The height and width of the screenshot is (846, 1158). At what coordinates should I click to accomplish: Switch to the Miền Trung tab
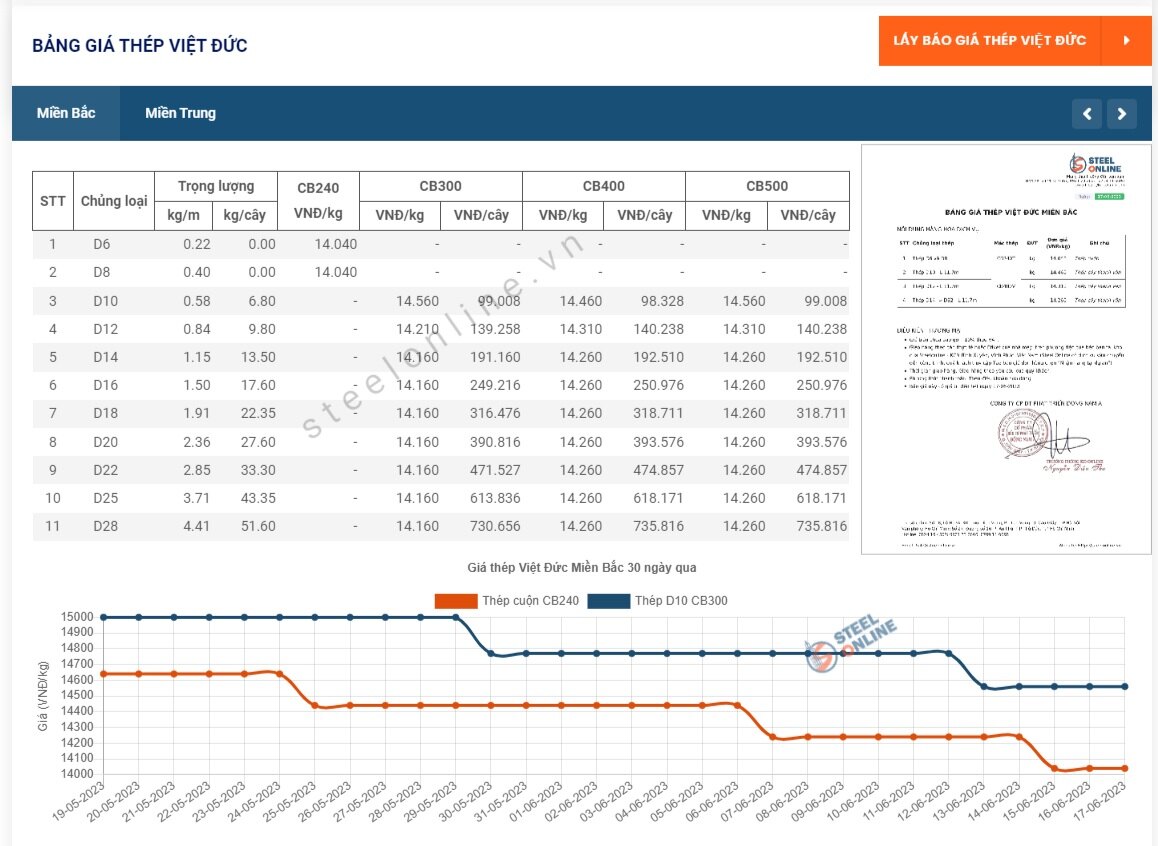180,113
